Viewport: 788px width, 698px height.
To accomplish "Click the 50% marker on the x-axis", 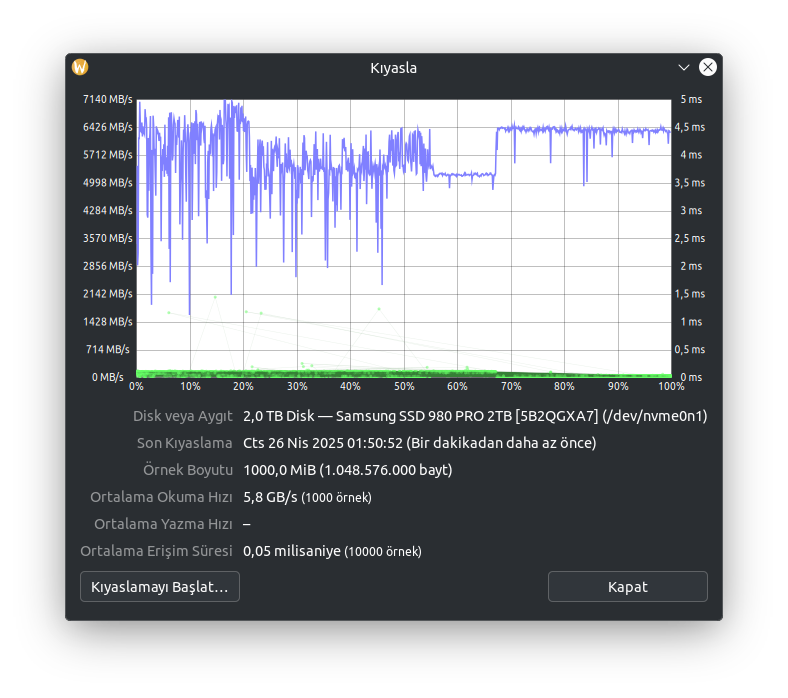I will (x=404, y=386).
